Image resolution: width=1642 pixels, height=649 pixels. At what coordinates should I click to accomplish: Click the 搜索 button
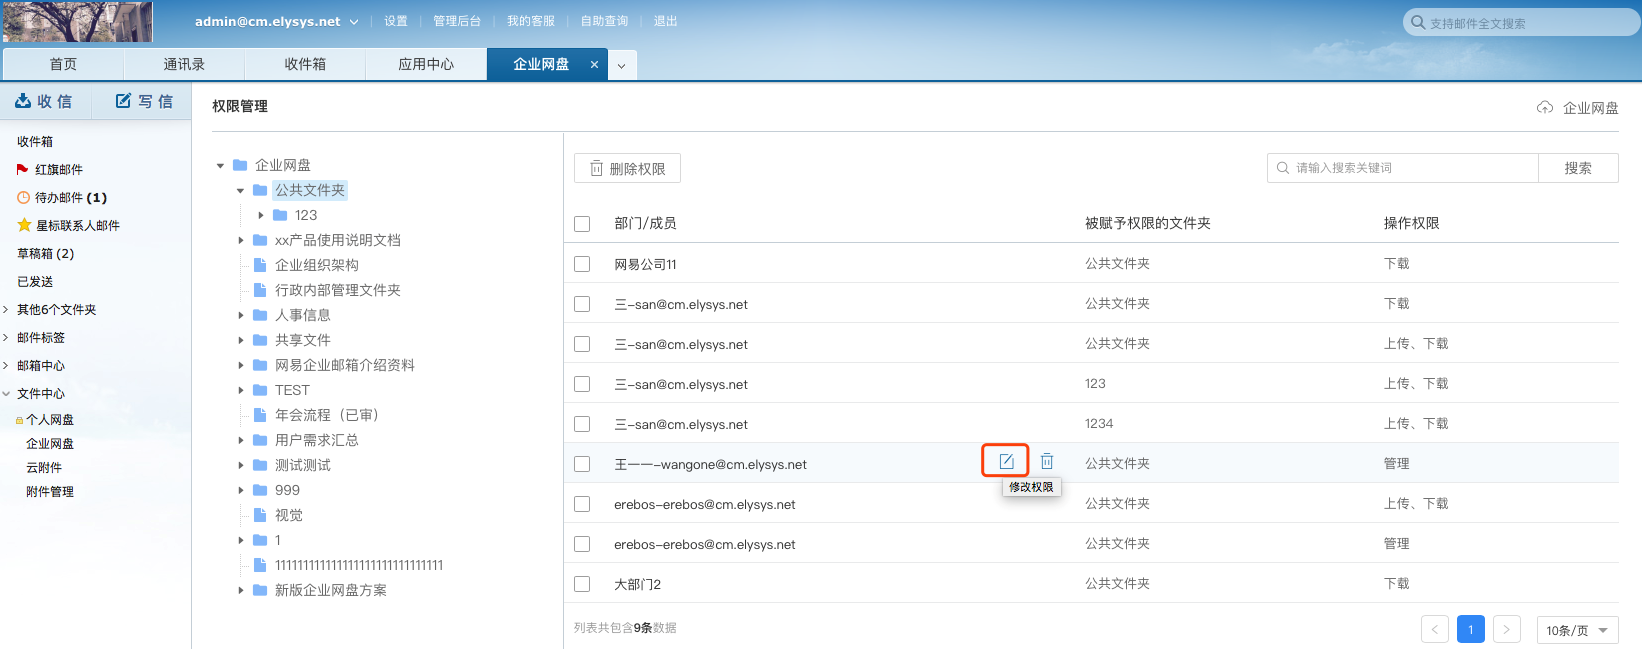click(x=1577, y=168)
